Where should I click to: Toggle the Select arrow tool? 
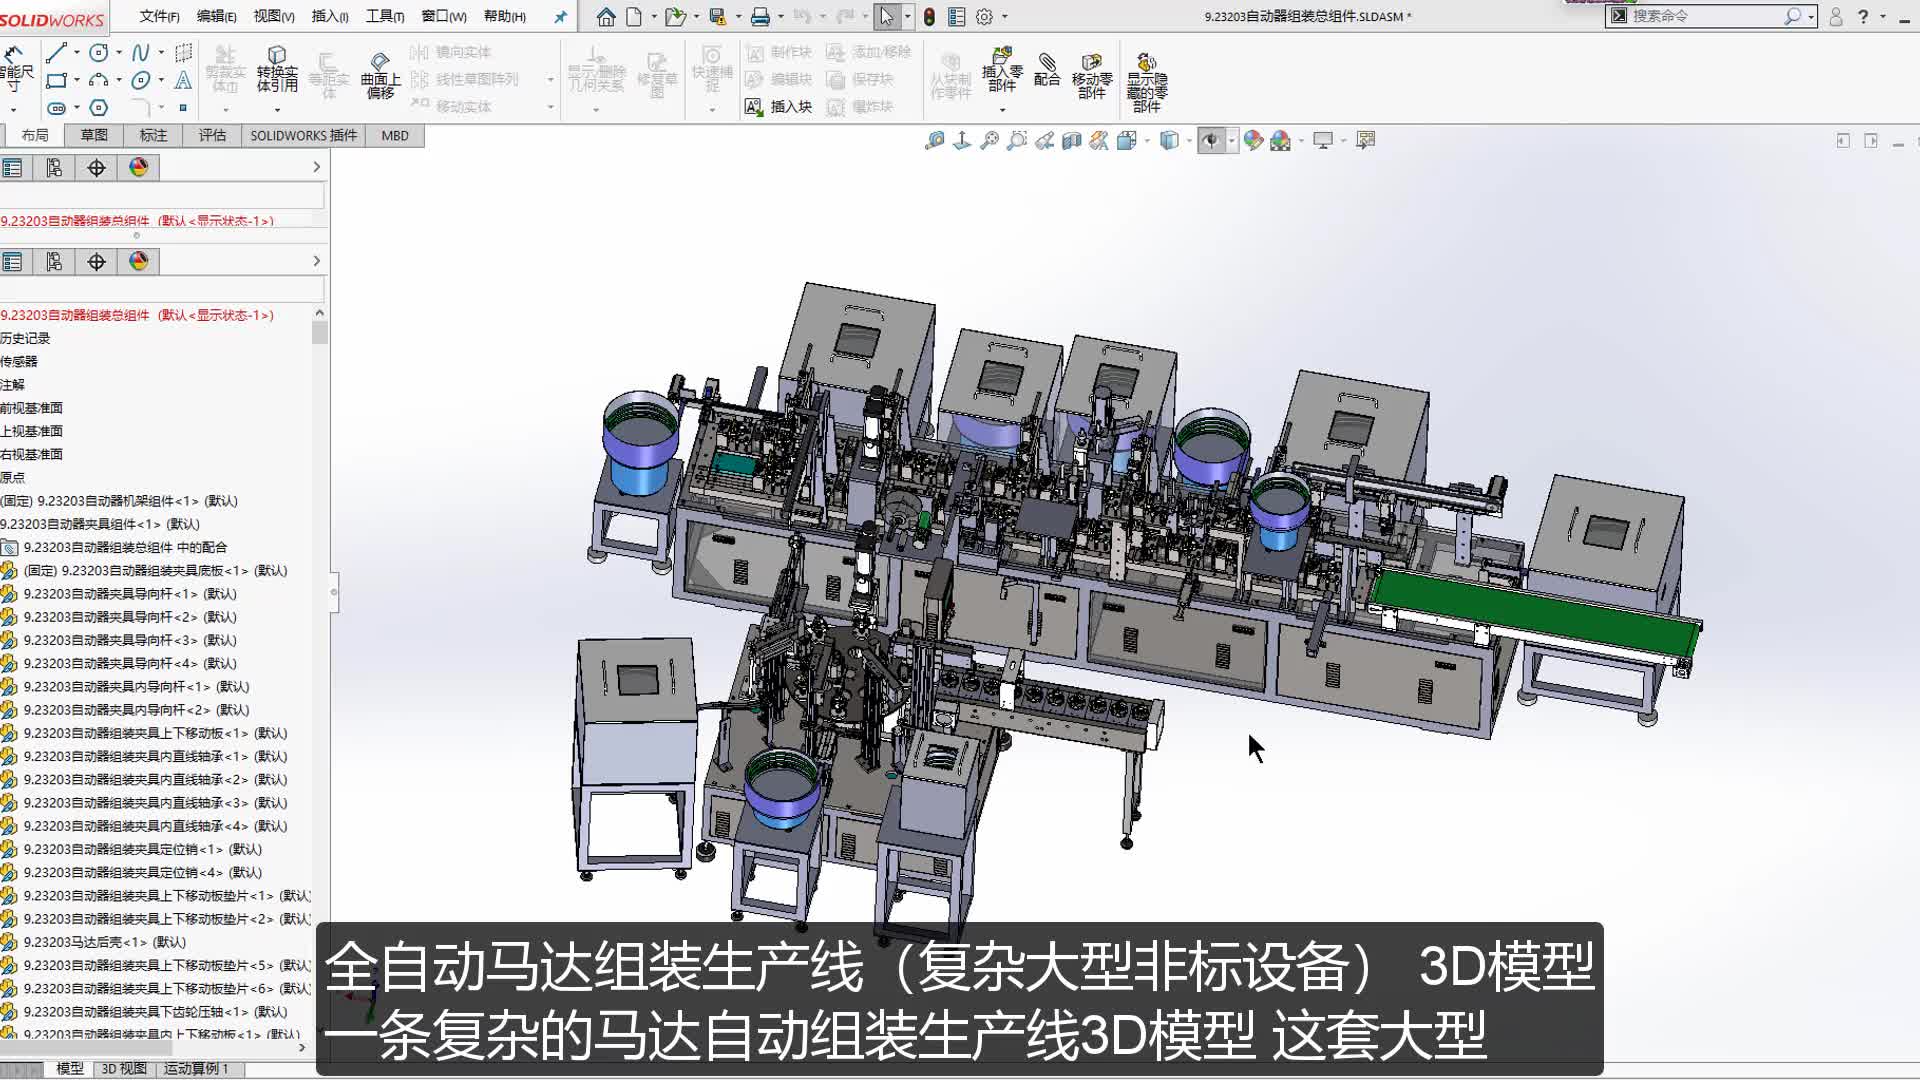tap(887, 17)
